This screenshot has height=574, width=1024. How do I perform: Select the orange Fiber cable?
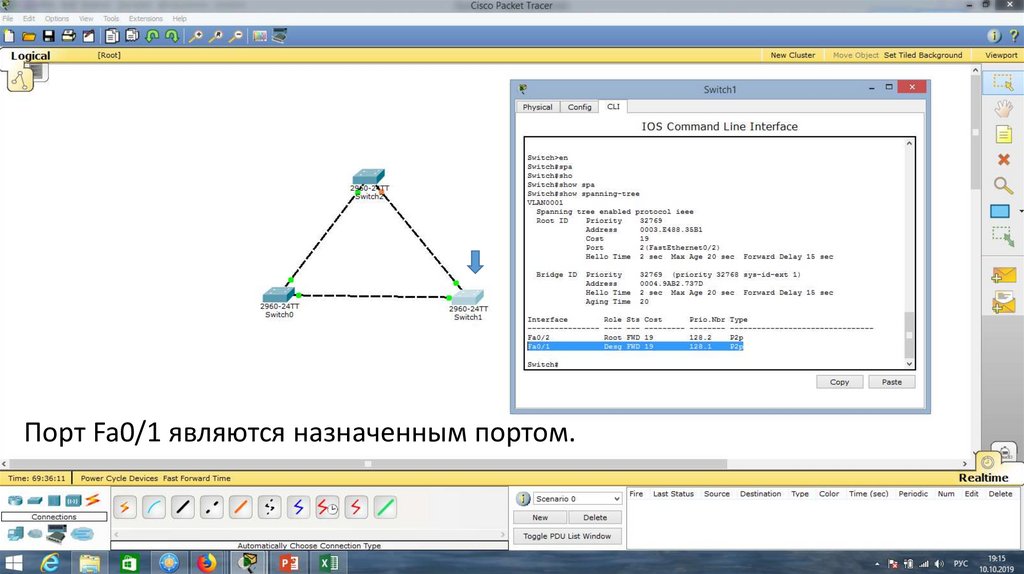240,507
